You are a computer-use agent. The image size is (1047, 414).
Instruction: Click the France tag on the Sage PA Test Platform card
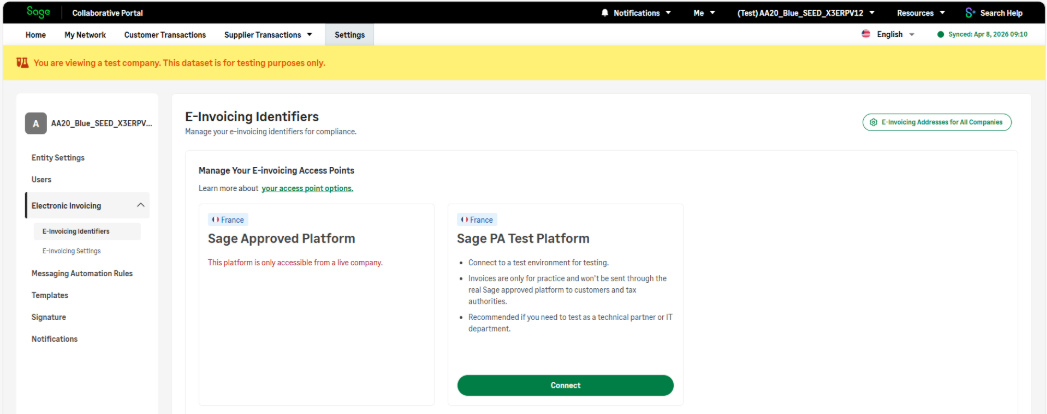pyautogui.click(x=477, y=220)
